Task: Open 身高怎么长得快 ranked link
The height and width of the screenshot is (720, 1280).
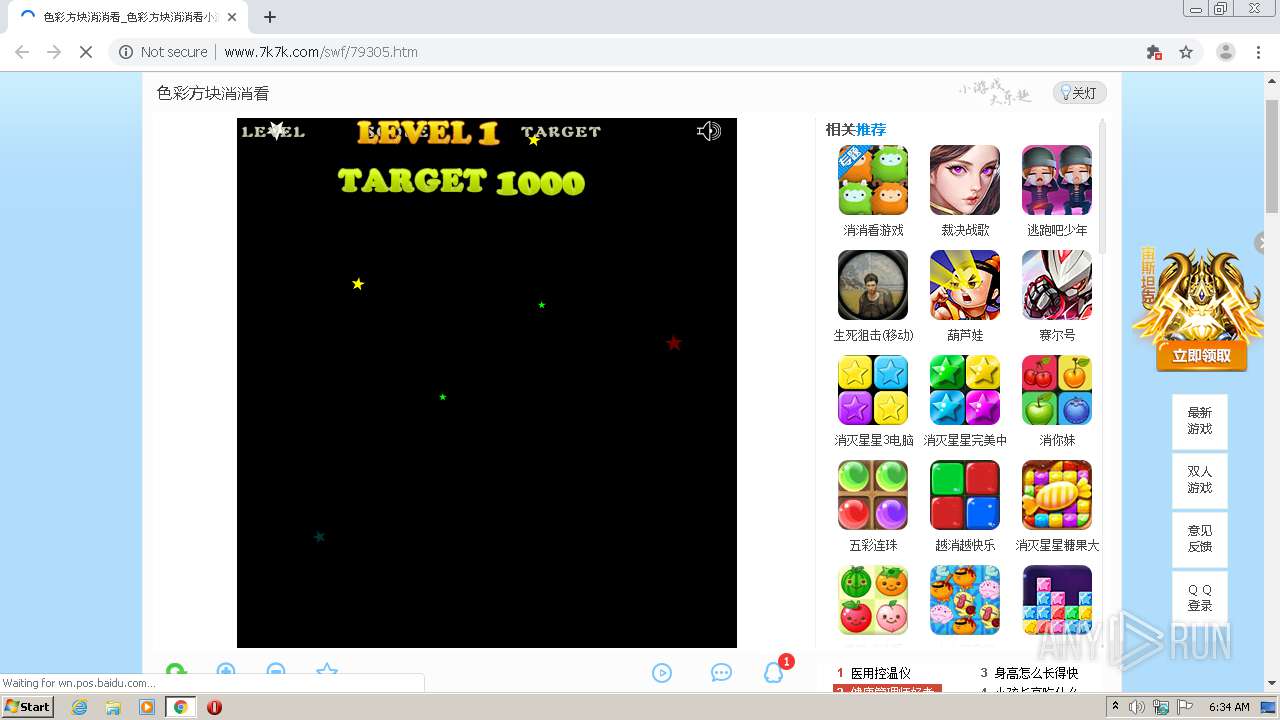Action: (1036, 673)
